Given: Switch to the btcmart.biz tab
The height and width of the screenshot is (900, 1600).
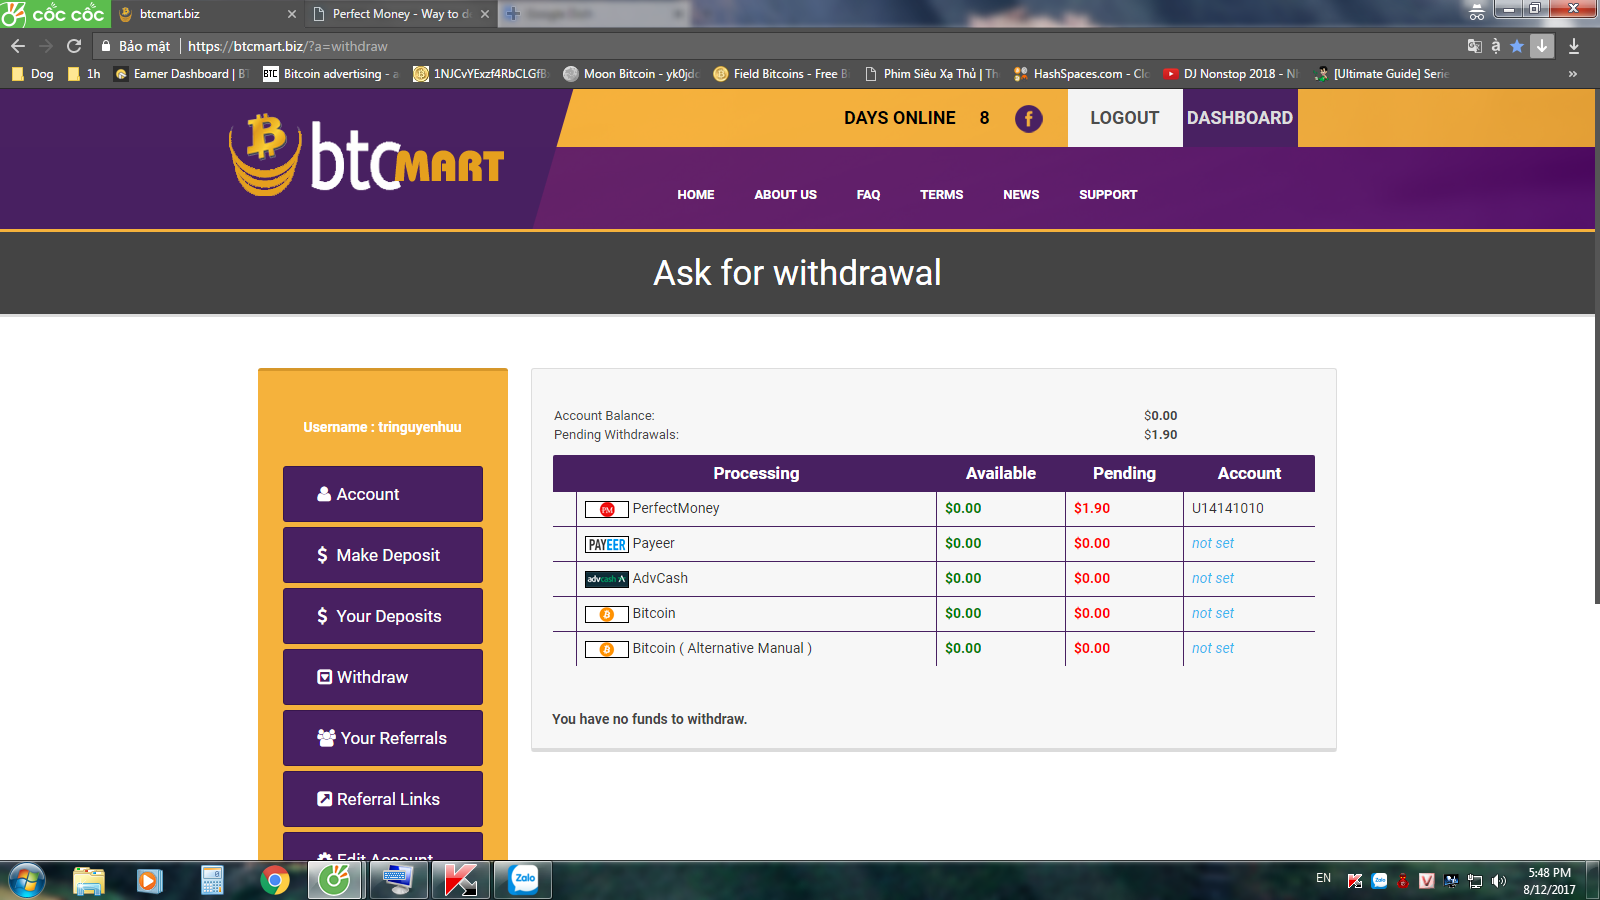Looking at the screenshot, I should [206, 14].
